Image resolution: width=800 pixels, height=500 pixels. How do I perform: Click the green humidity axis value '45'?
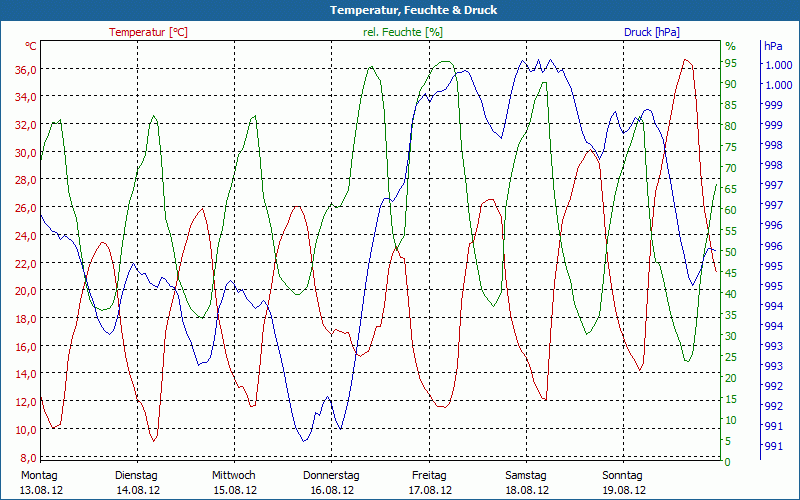[731, 273]
